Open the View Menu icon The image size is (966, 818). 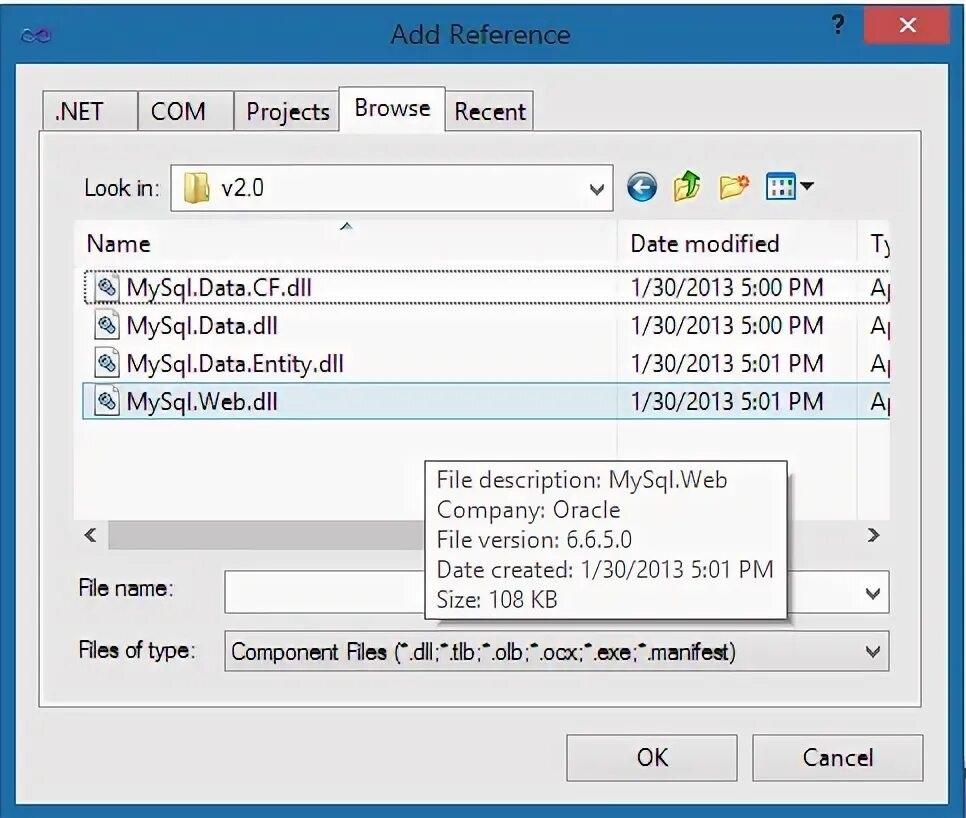coord(780,186)
